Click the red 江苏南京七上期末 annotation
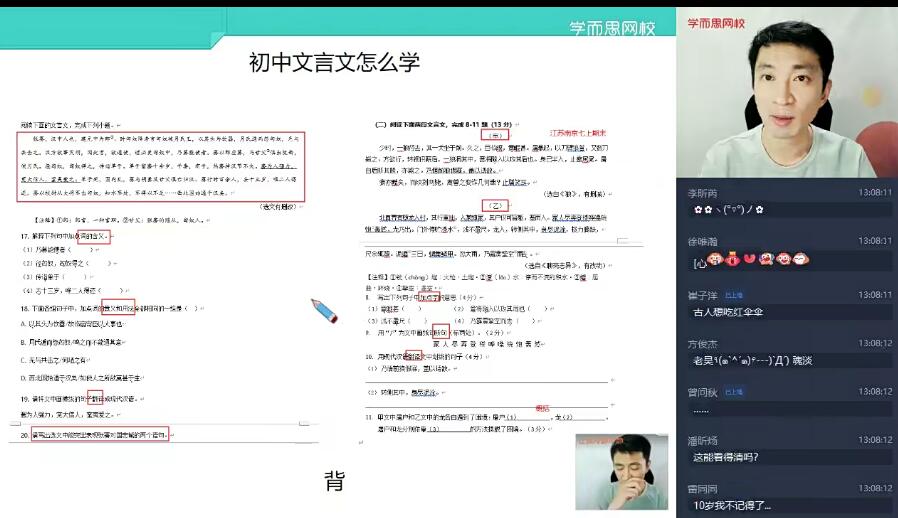Screen dimensions: 898x518 pyautogui.click(x=578, y=132)
